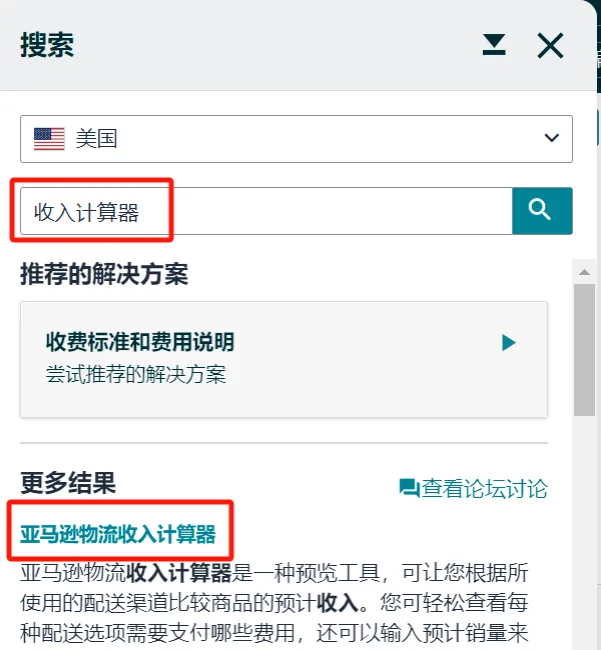
Task: Select the 美国 text in country selector
Action: [96, 138]
